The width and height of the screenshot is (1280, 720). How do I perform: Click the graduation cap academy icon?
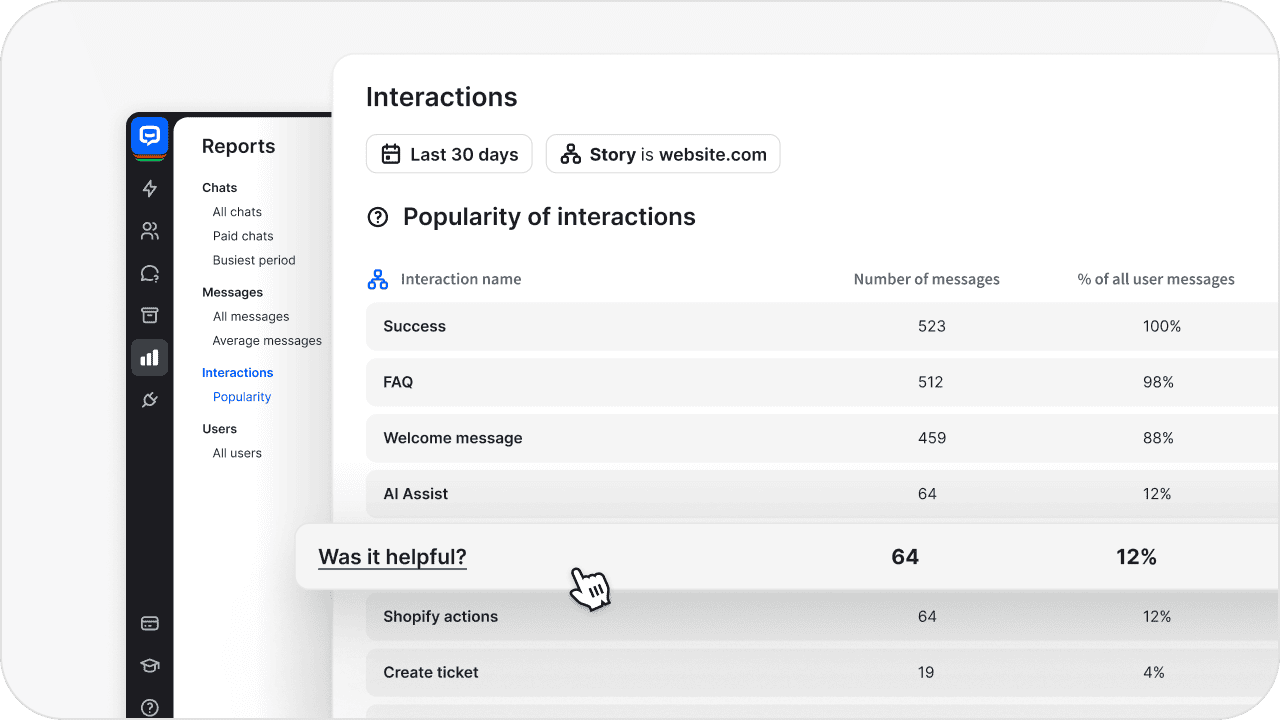click(x=149, y=664)
